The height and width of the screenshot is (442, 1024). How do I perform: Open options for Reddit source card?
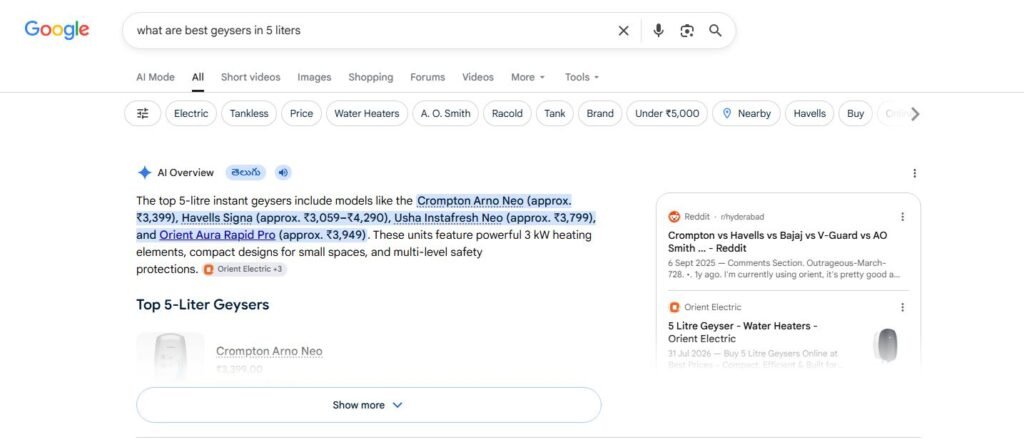(903, 217)
